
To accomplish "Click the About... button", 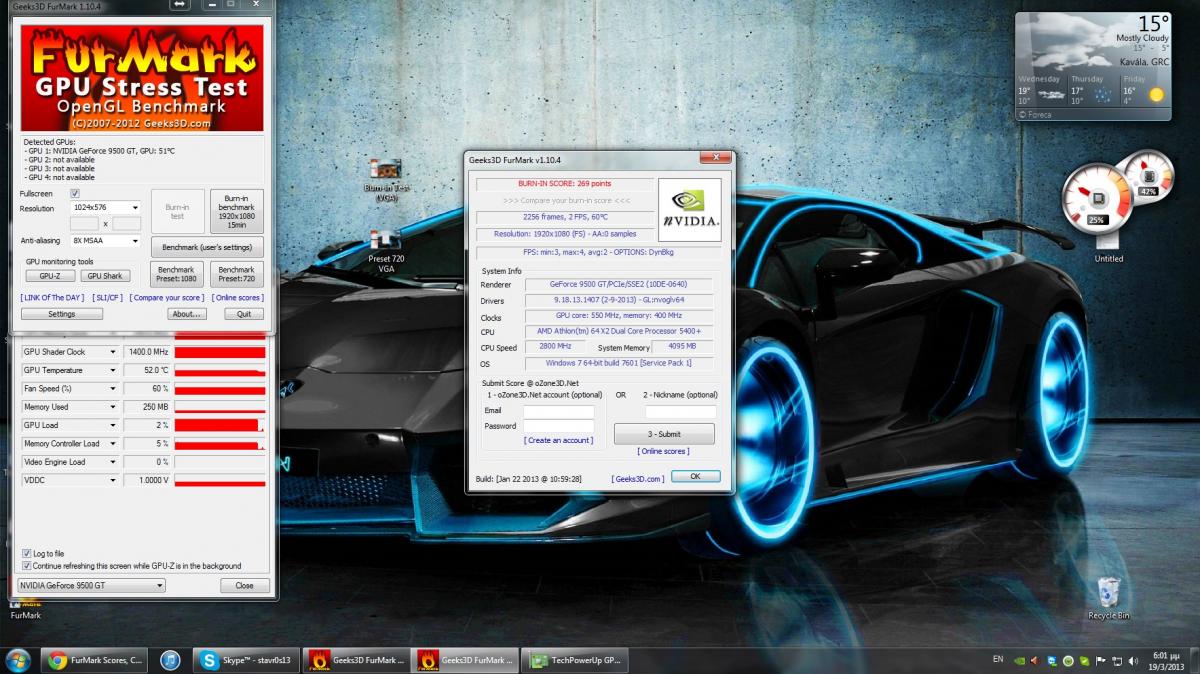I will point(187,314).
